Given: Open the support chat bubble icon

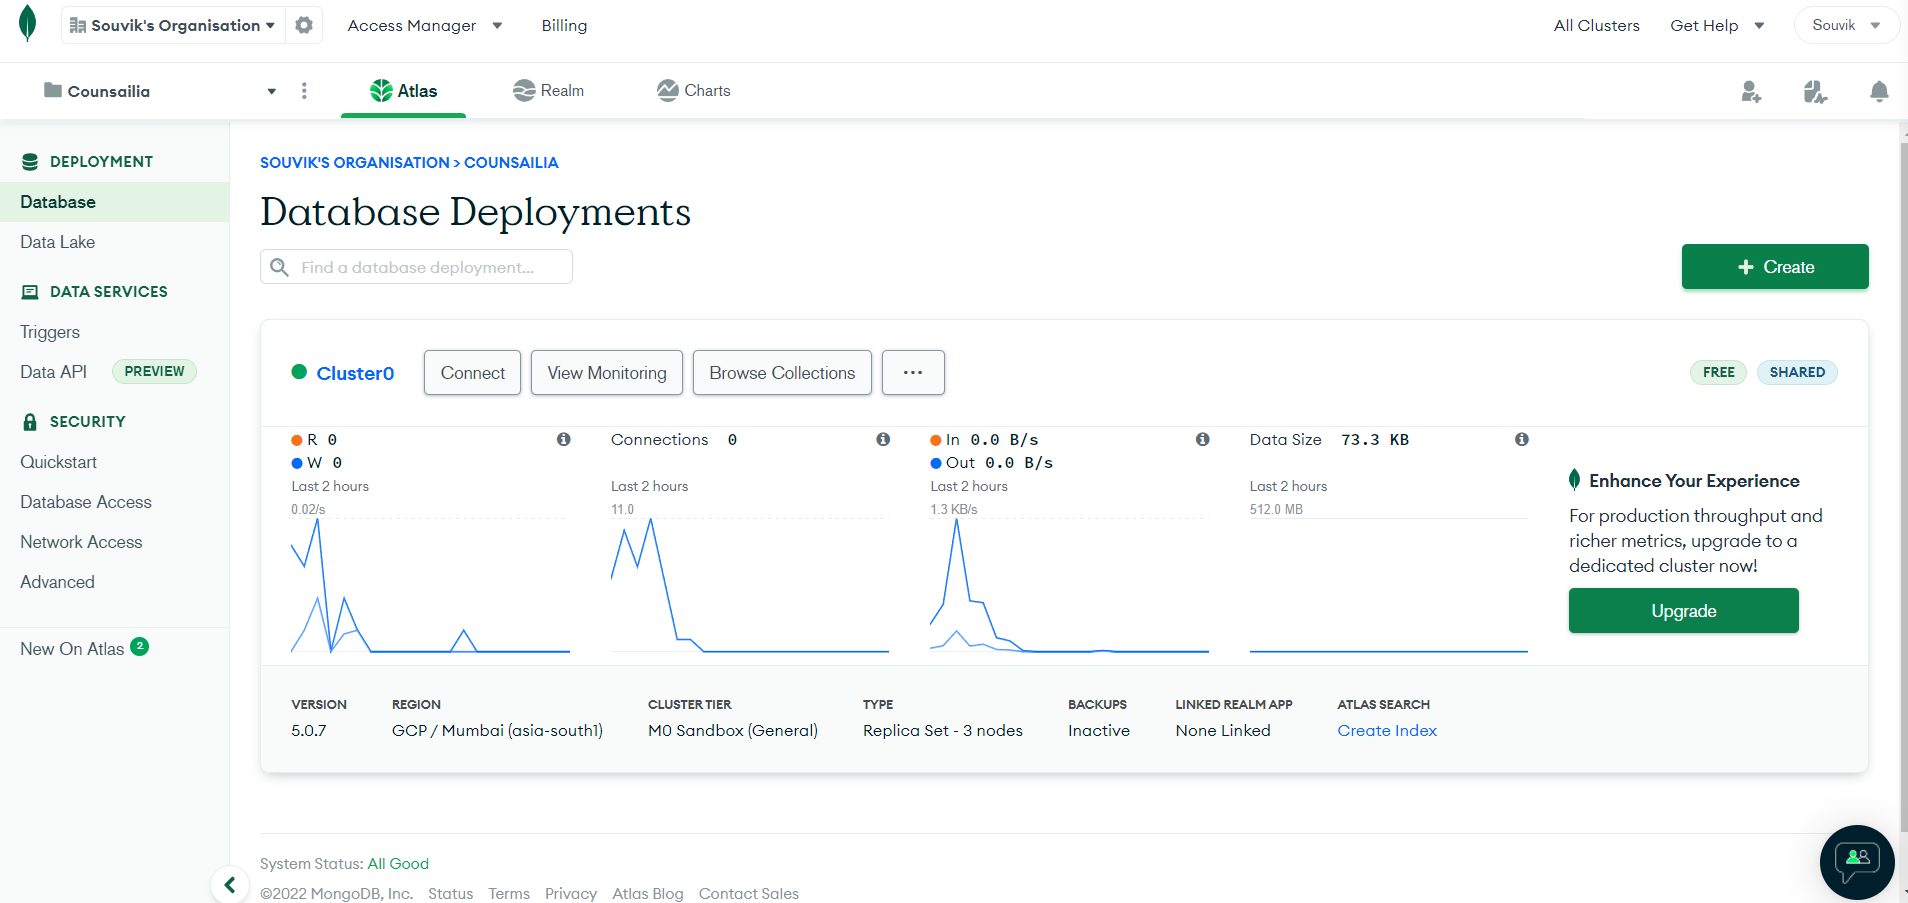Looking at the screenshot, I should point(1856,862).
